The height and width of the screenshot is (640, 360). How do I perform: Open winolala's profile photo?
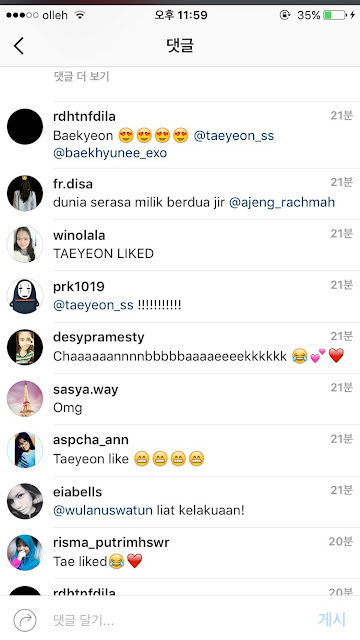pos(25,244)
